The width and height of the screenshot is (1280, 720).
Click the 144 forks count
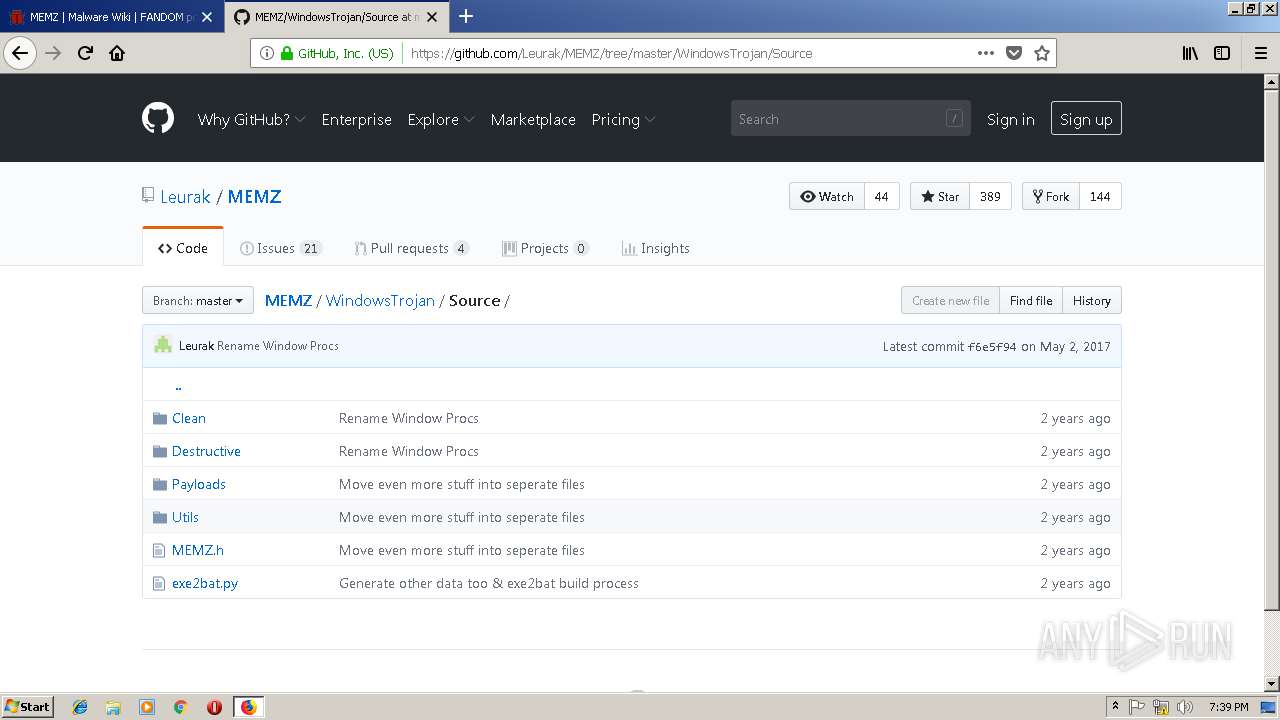coord(1100,196)
